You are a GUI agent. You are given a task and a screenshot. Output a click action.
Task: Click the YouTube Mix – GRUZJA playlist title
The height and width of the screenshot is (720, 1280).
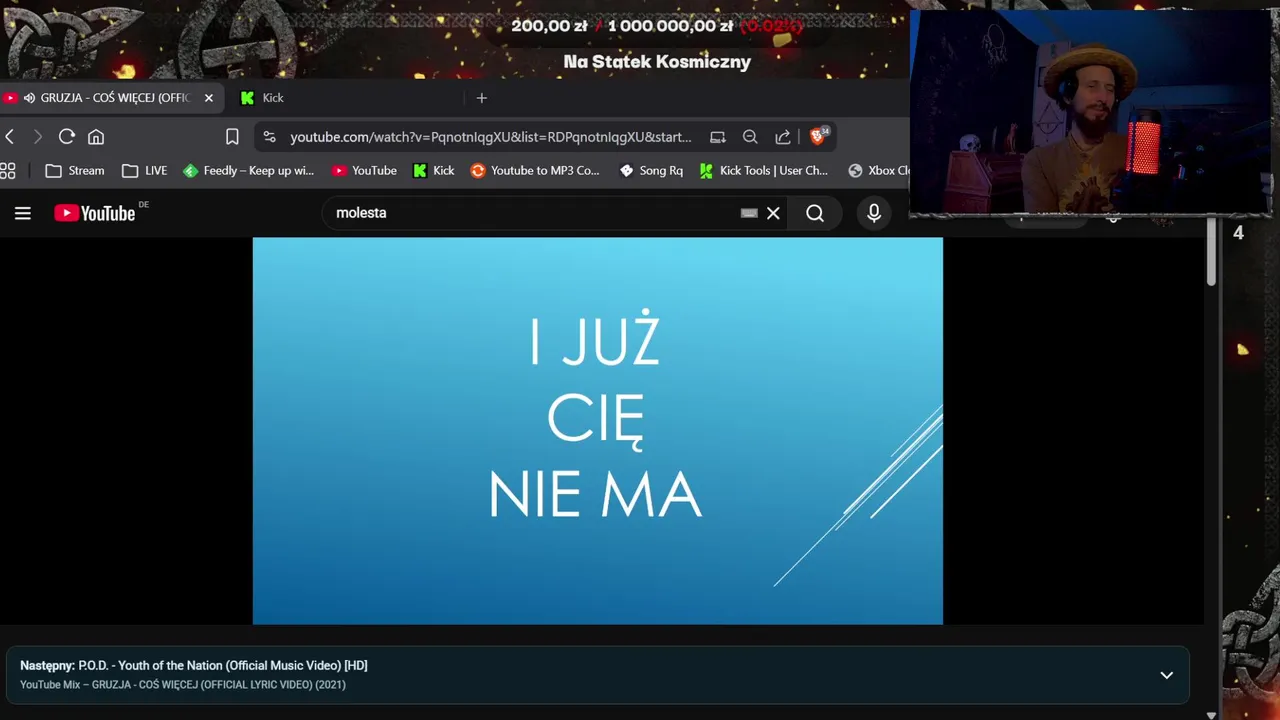183,685
